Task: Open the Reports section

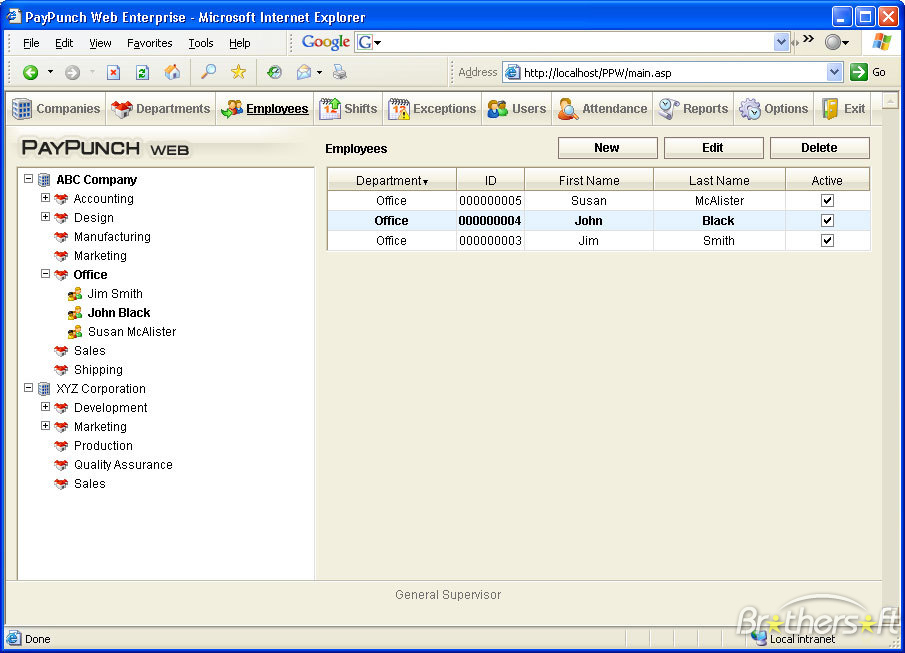Action: pyautogui.click(x=693, y=109)
